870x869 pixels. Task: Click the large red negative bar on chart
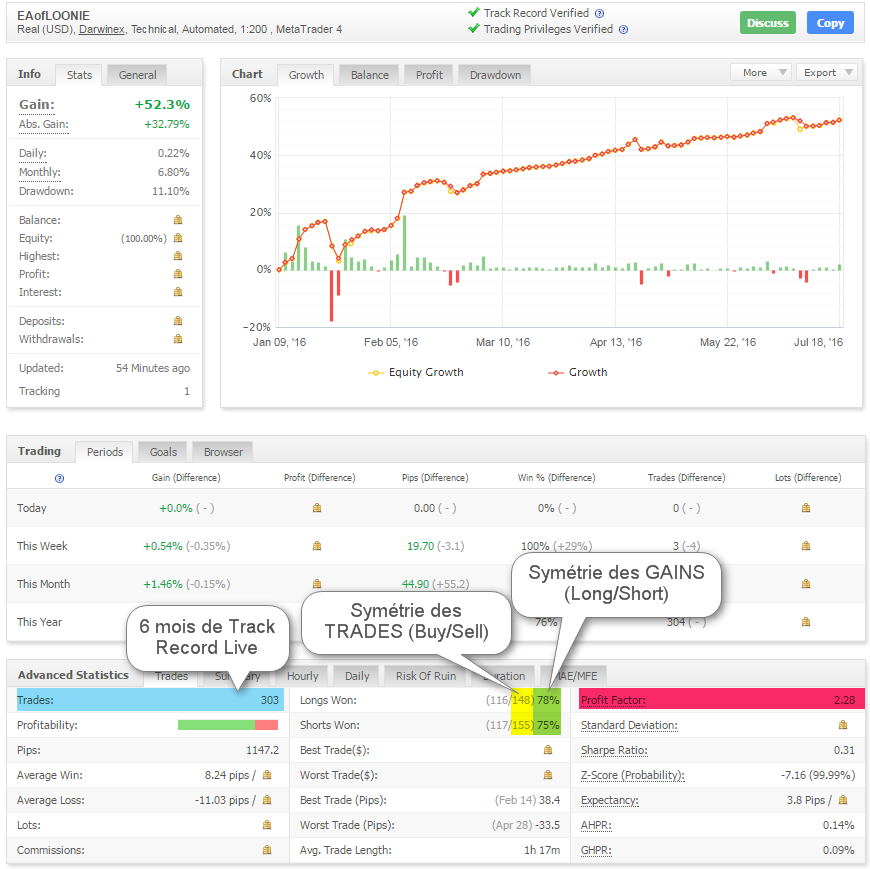(x=332, y=295)
